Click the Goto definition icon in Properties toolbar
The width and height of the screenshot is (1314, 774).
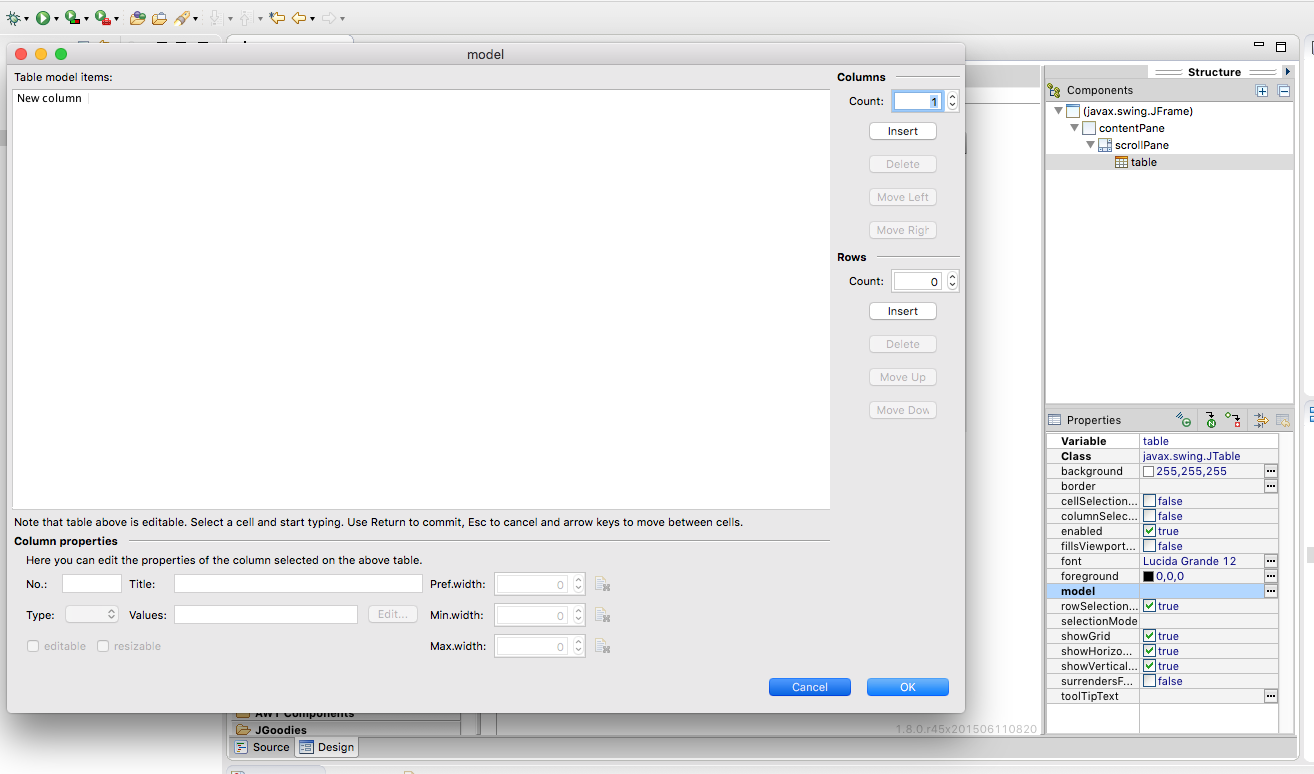coord(1209,420)
